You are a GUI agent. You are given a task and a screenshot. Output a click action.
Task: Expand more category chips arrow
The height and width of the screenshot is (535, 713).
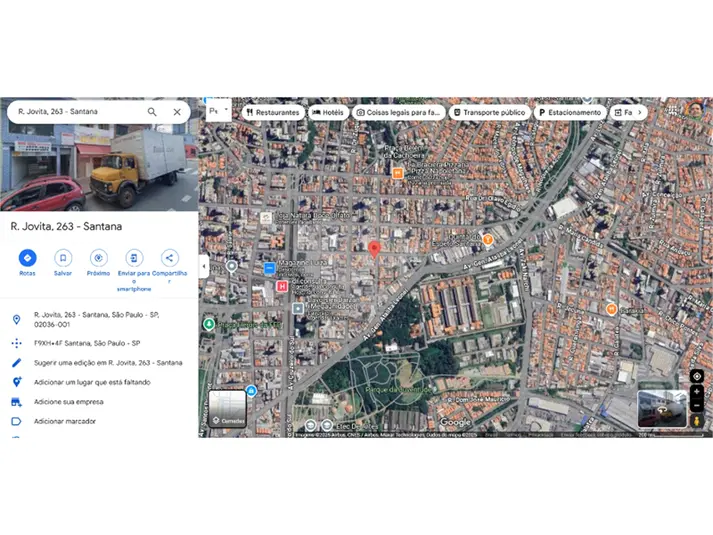[640, 112]
